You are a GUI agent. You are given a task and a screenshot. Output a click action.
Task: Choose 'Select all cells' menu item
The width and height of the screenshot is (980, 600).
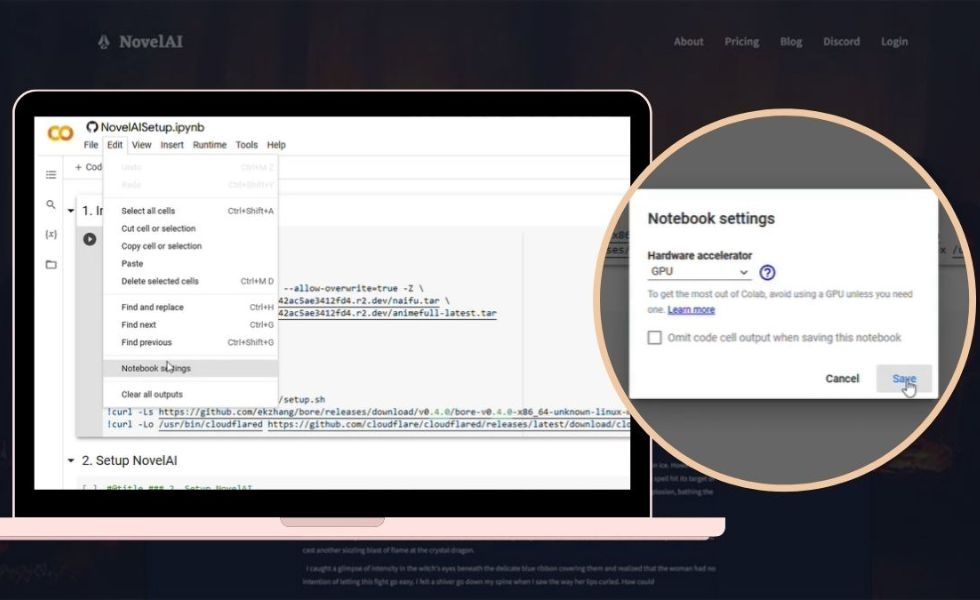point(191,211)
